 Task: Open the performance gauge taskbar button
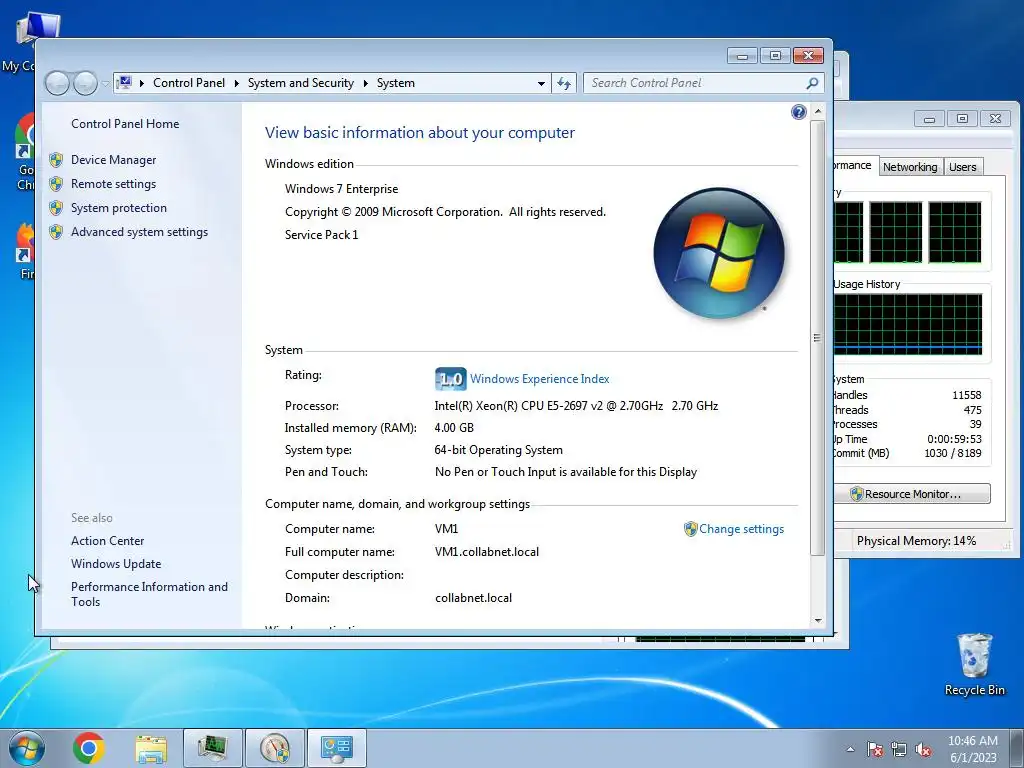pyautogui.click(x=275, y=748)
